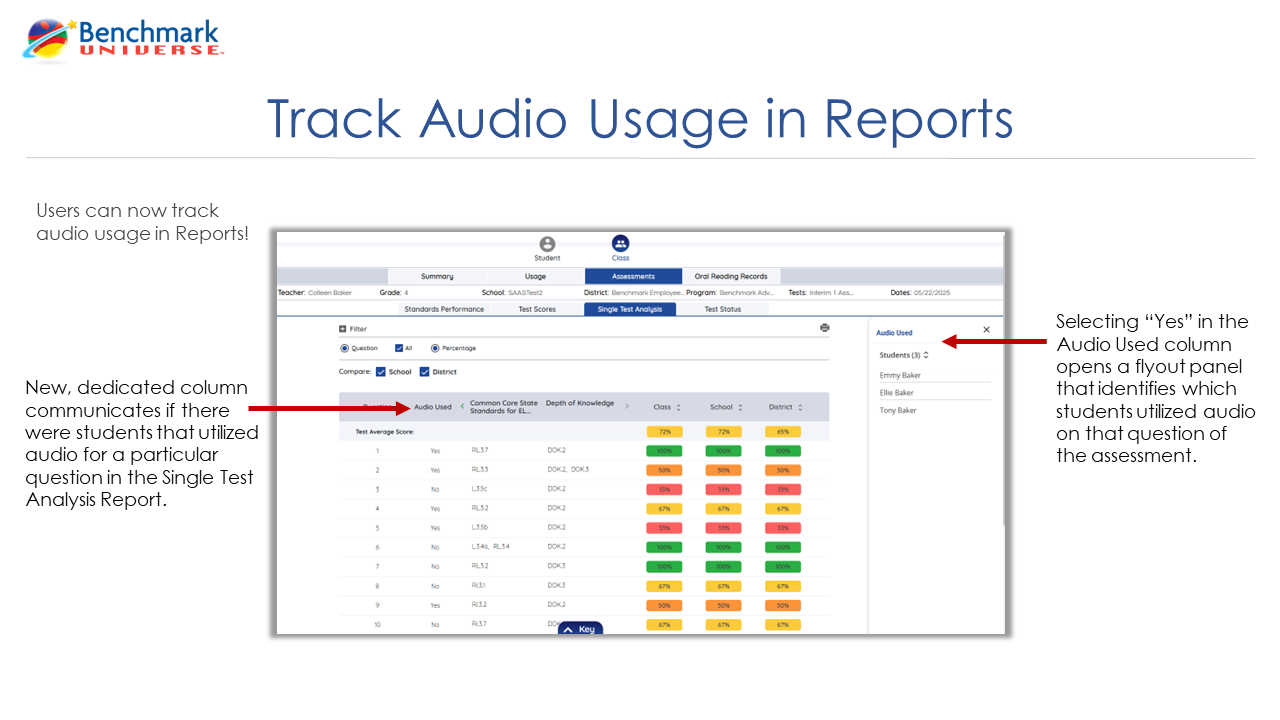Screen dimensions: 1280x720
Task: Click standard L.3.5c in question 3 row
Action: 480,490
